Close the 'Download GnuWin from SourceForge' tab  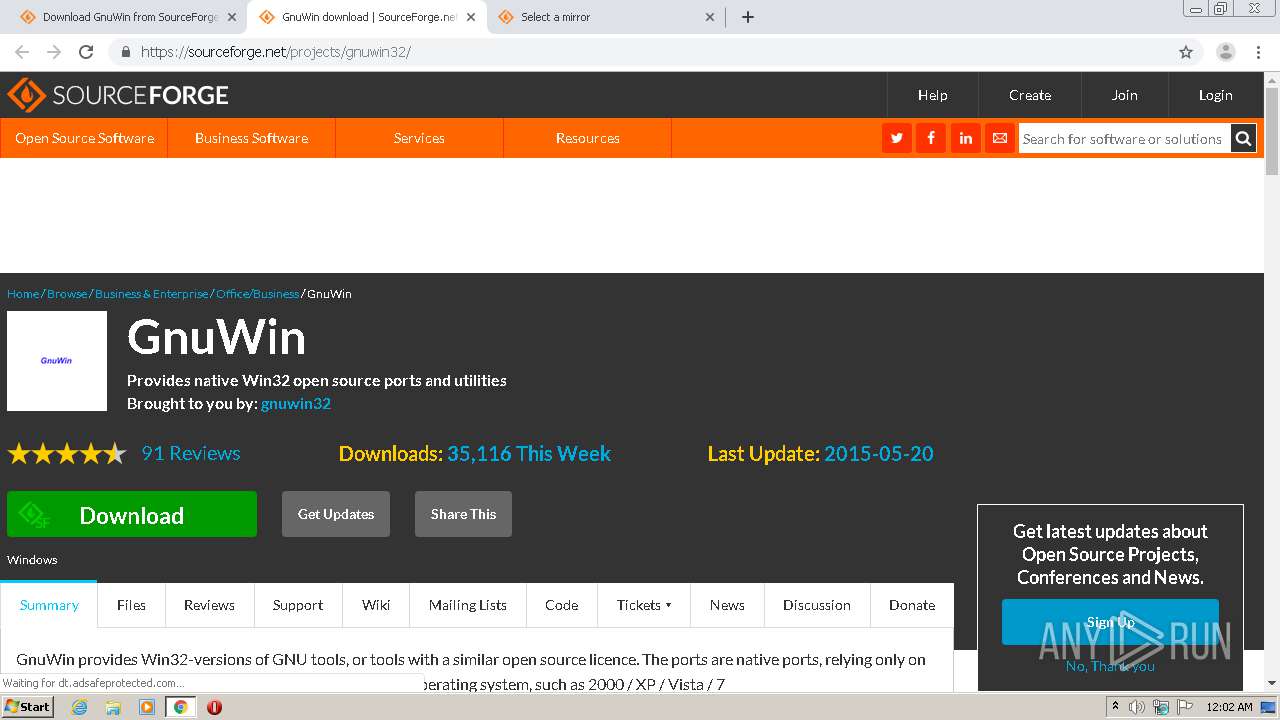(232, 17)
